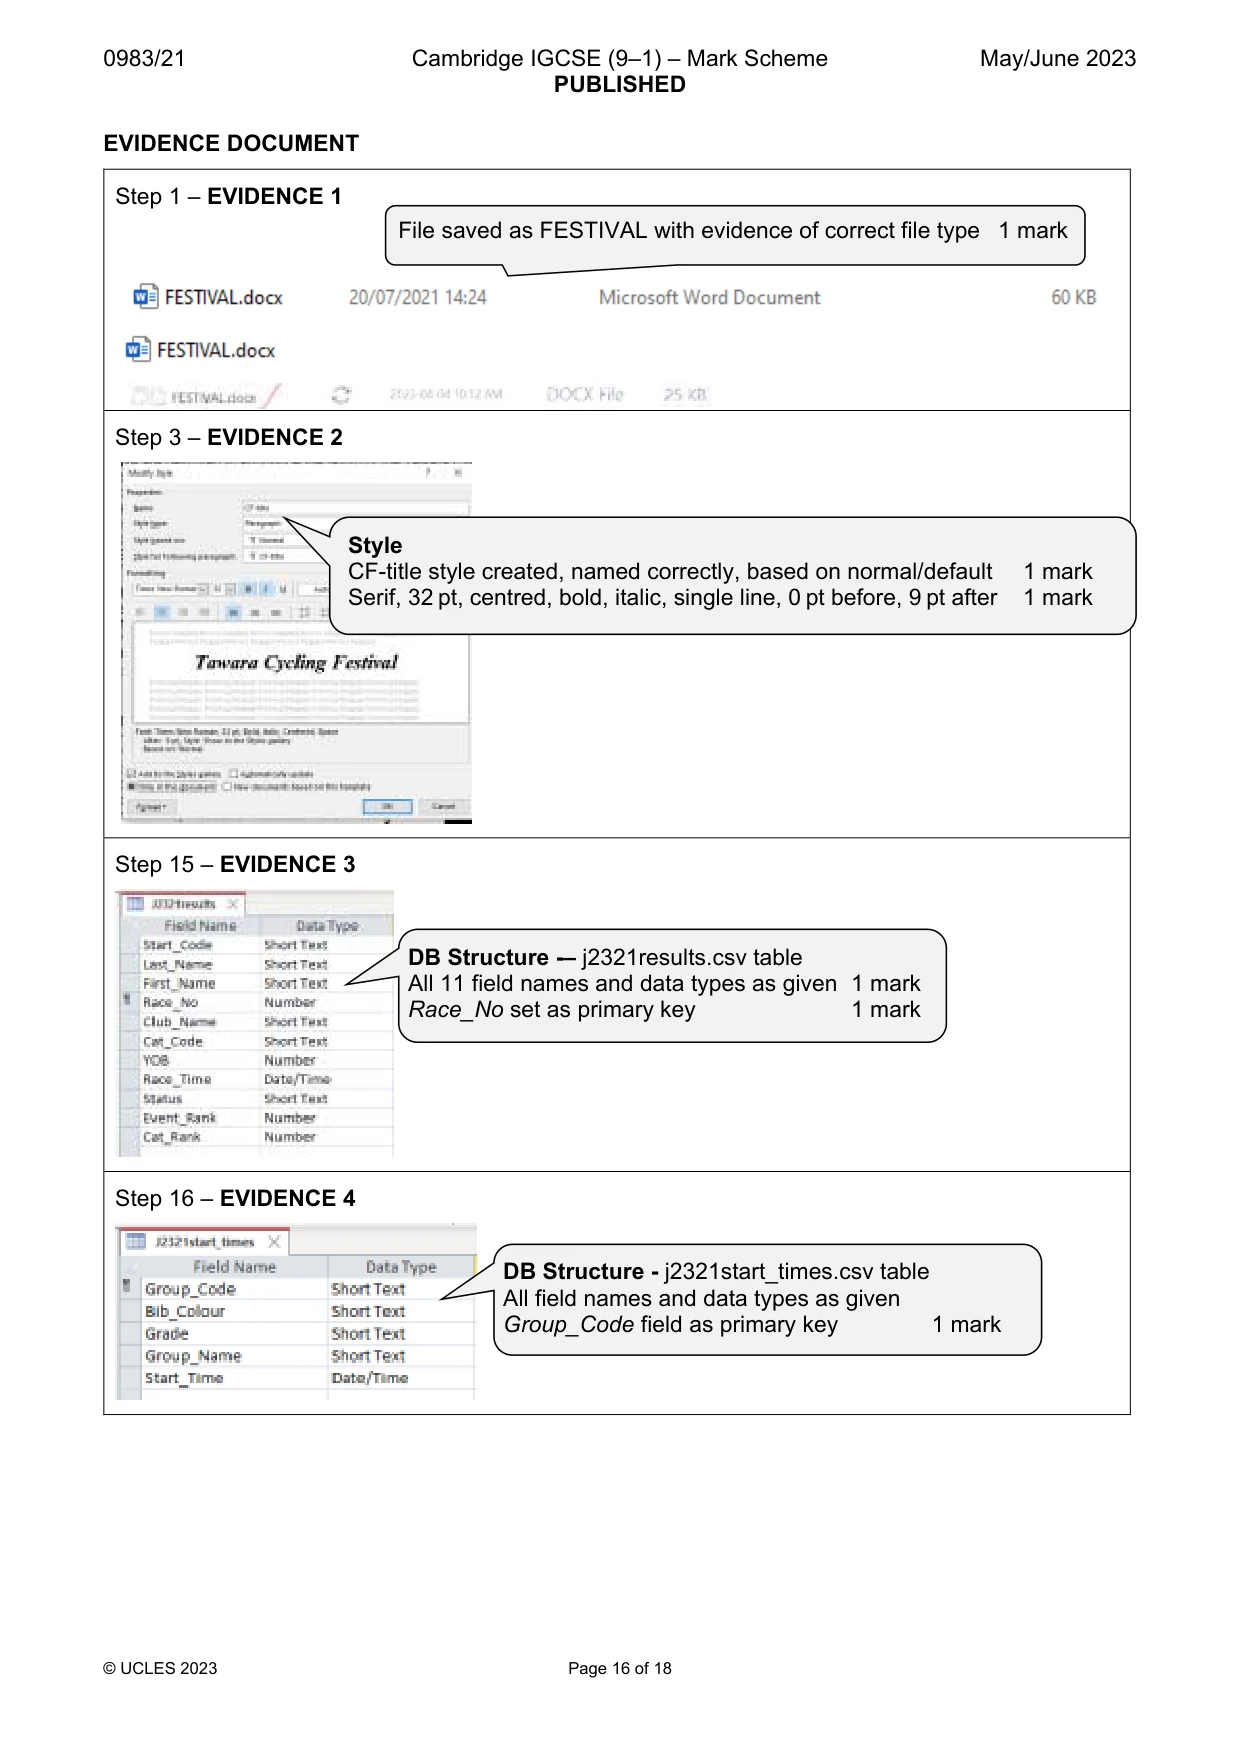Select the First_Name field name
This screenshot has width=1241, height=1755.
coord(179,983)
